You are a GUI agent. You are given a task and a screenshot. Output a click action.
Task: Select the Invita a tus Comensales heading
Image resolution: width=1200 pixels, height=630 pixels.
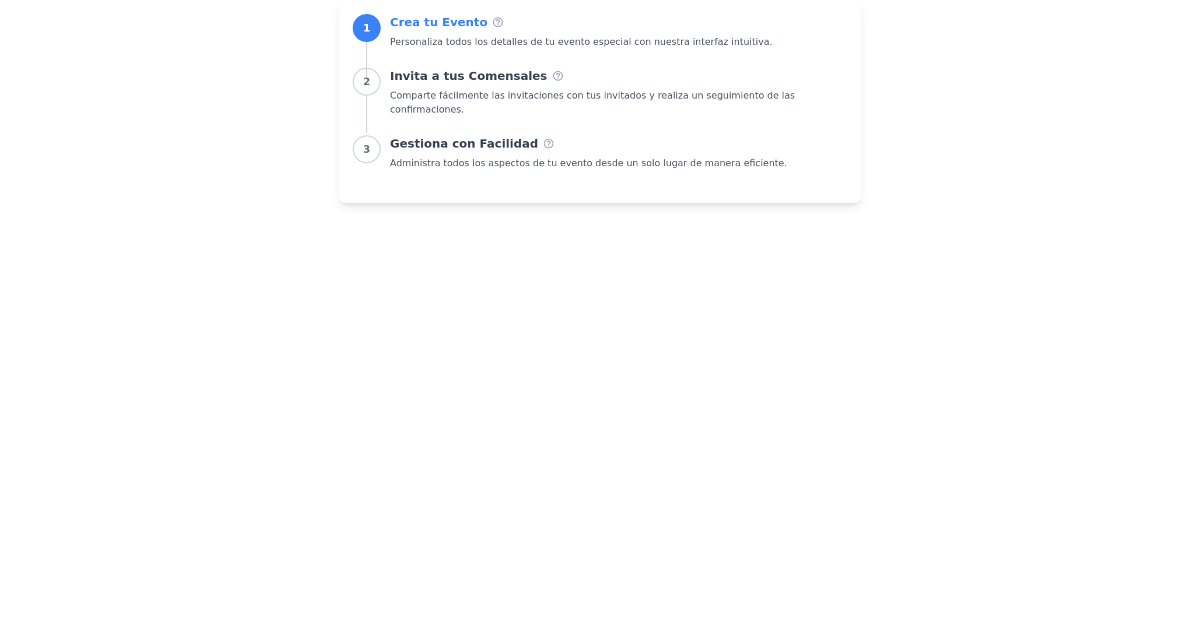tap(468, 75)
